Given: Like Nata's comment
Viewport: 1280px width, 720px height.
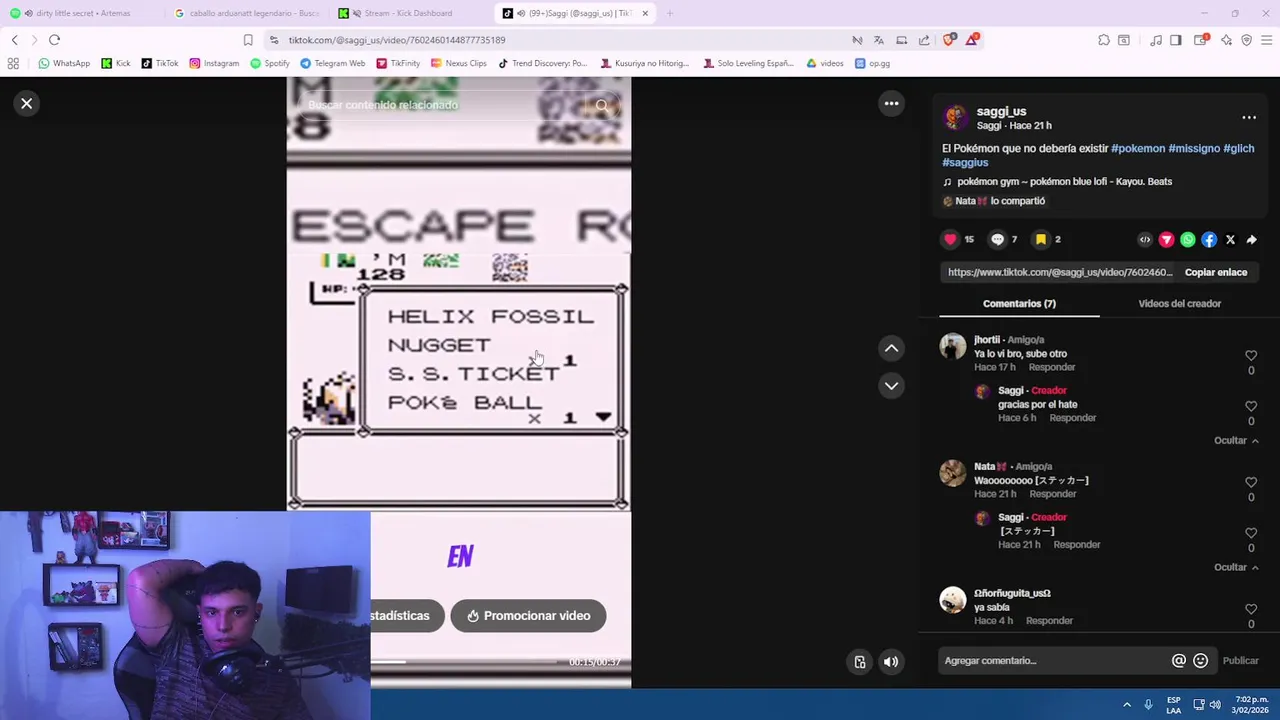Looking at the screenshot, I should click(x=1251, y=483).
